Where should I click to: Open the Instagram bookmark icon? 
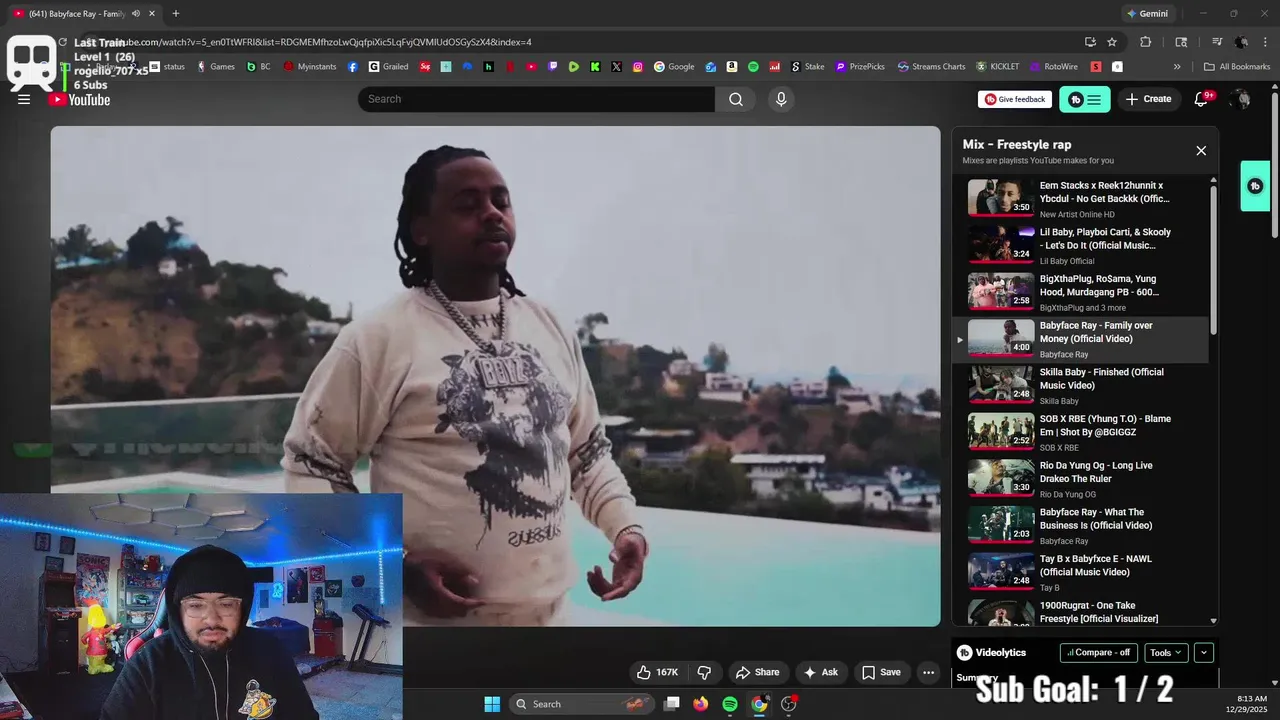(638, 67)
